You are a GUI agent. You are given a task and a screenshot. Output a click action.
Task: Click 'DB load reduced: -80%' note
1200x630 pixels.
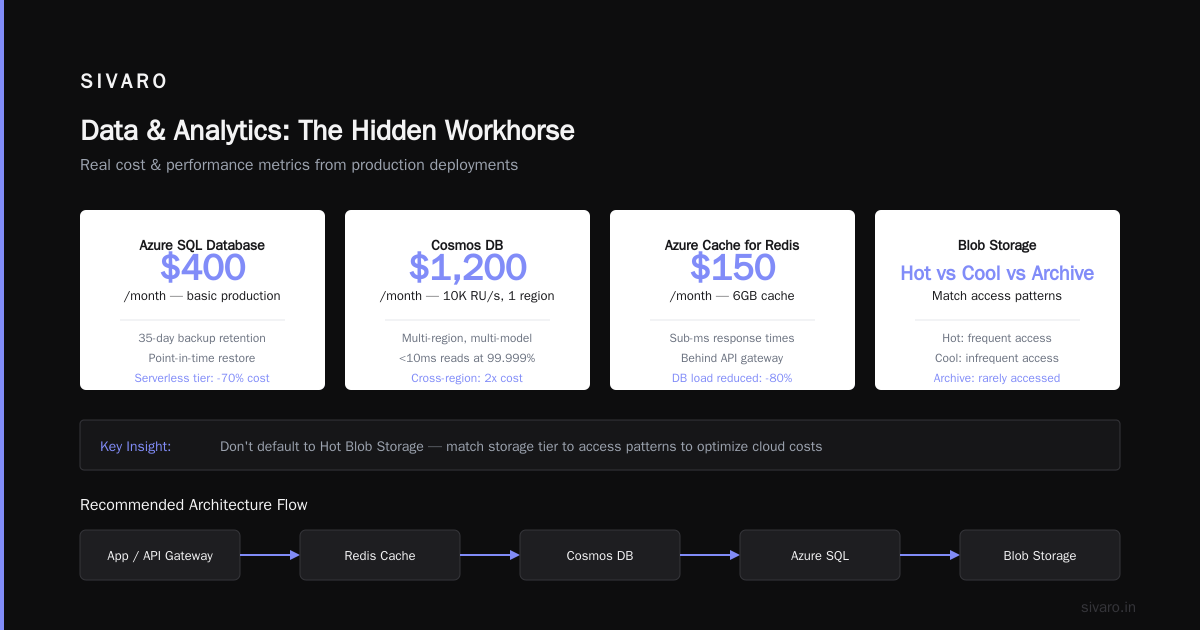click(732, 378)
